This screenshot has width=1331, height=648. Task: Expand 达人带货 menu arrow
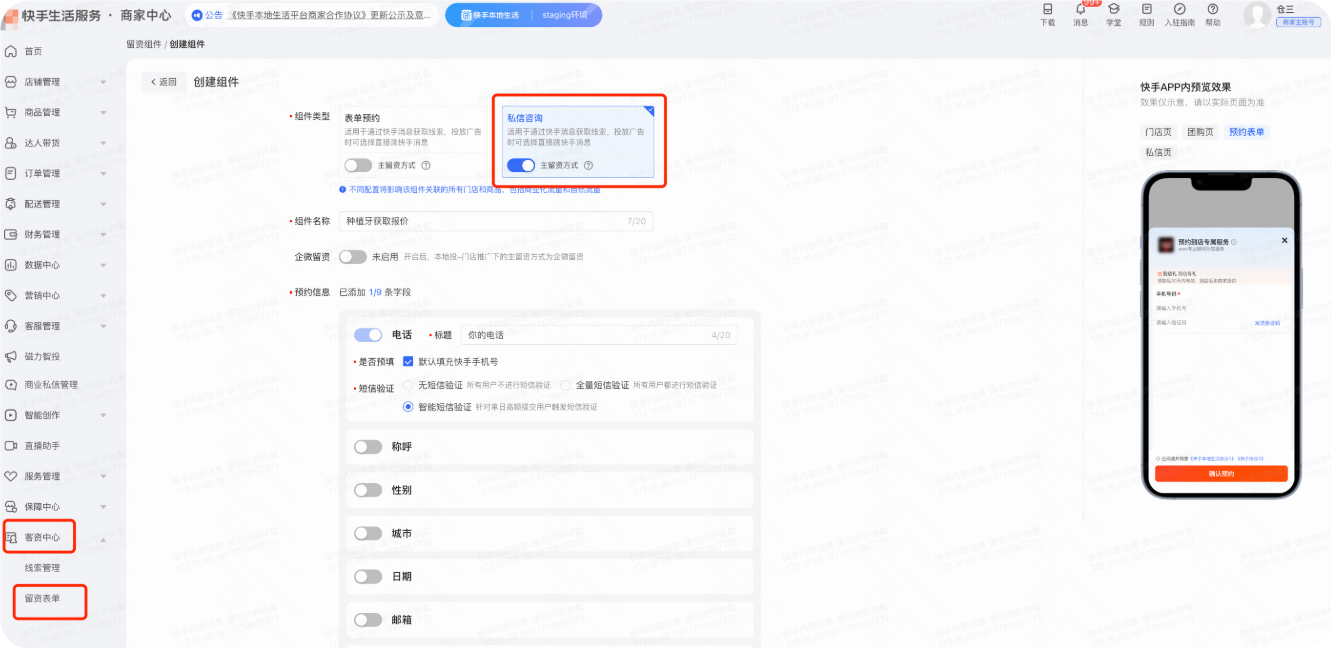(103, 143)
